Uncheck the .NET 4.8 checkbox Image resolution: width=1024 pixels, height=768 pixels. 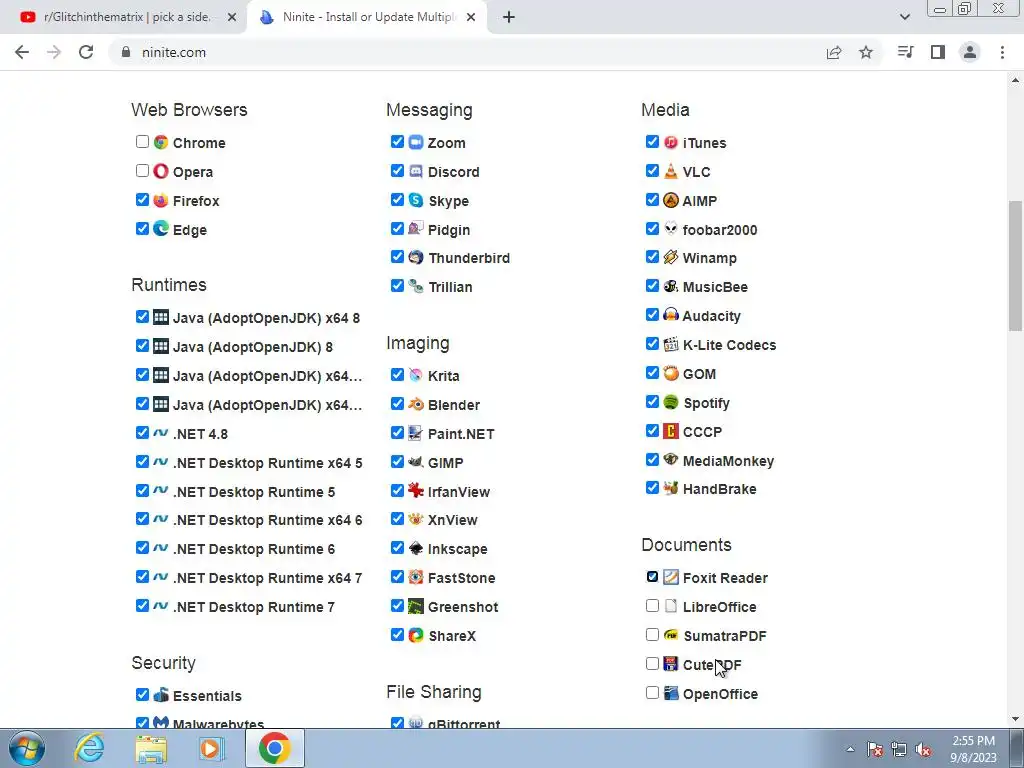[142, 432]
